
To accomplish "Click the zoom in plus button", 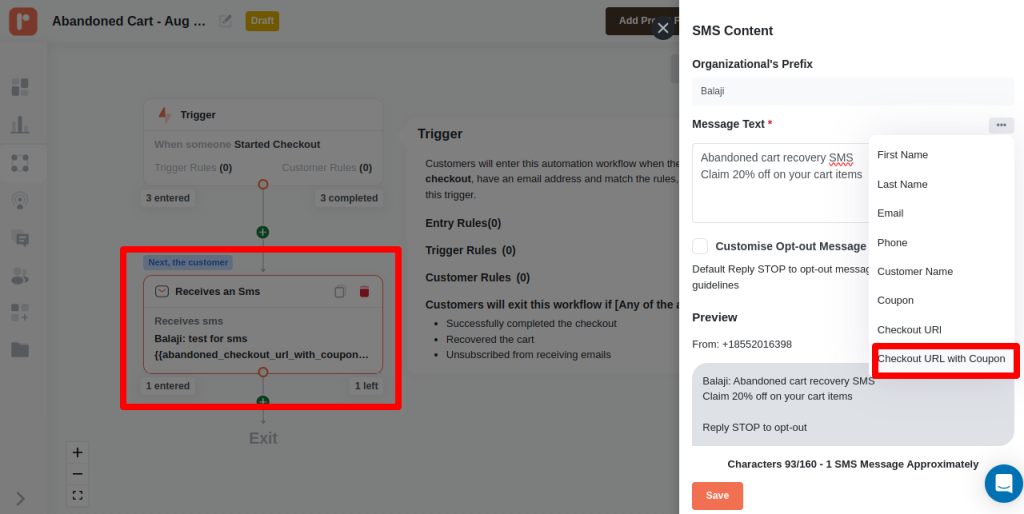I will pyautogui.click(x=78, y=452).
